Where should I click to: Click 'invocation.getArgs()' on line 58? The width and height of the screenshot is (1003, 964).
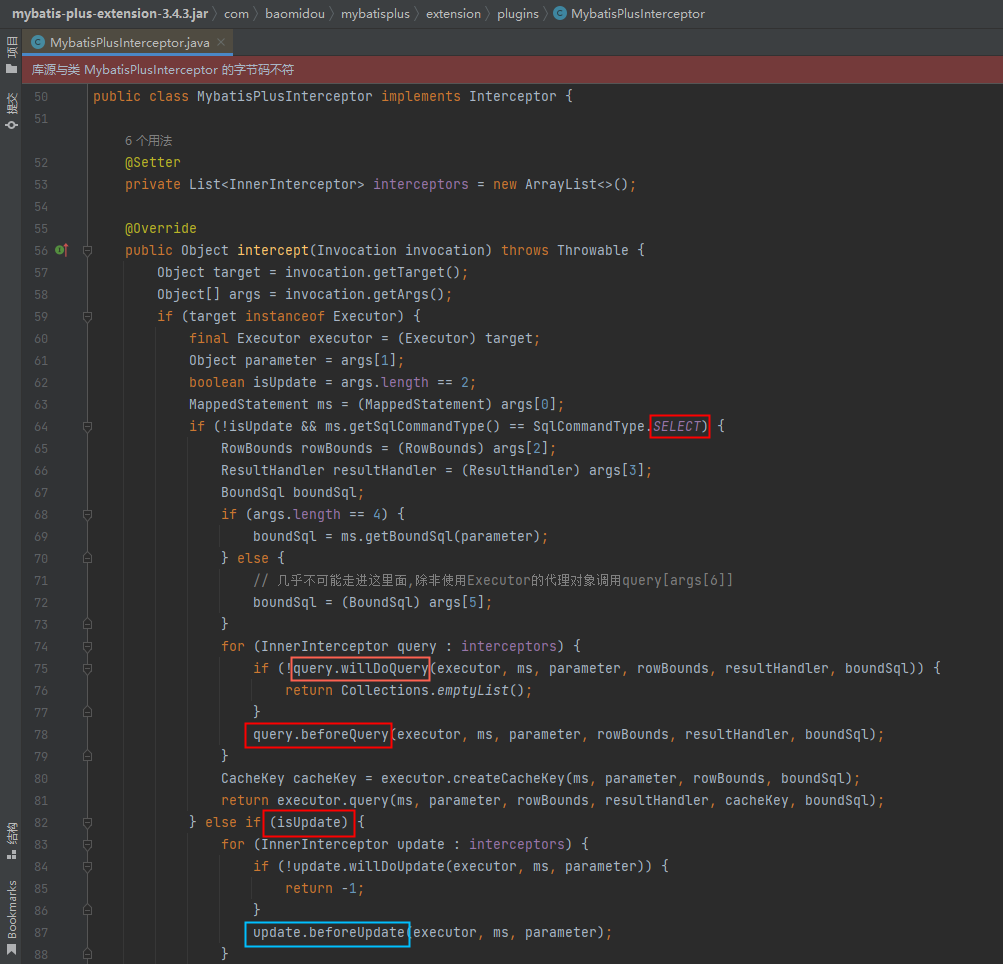365,294
